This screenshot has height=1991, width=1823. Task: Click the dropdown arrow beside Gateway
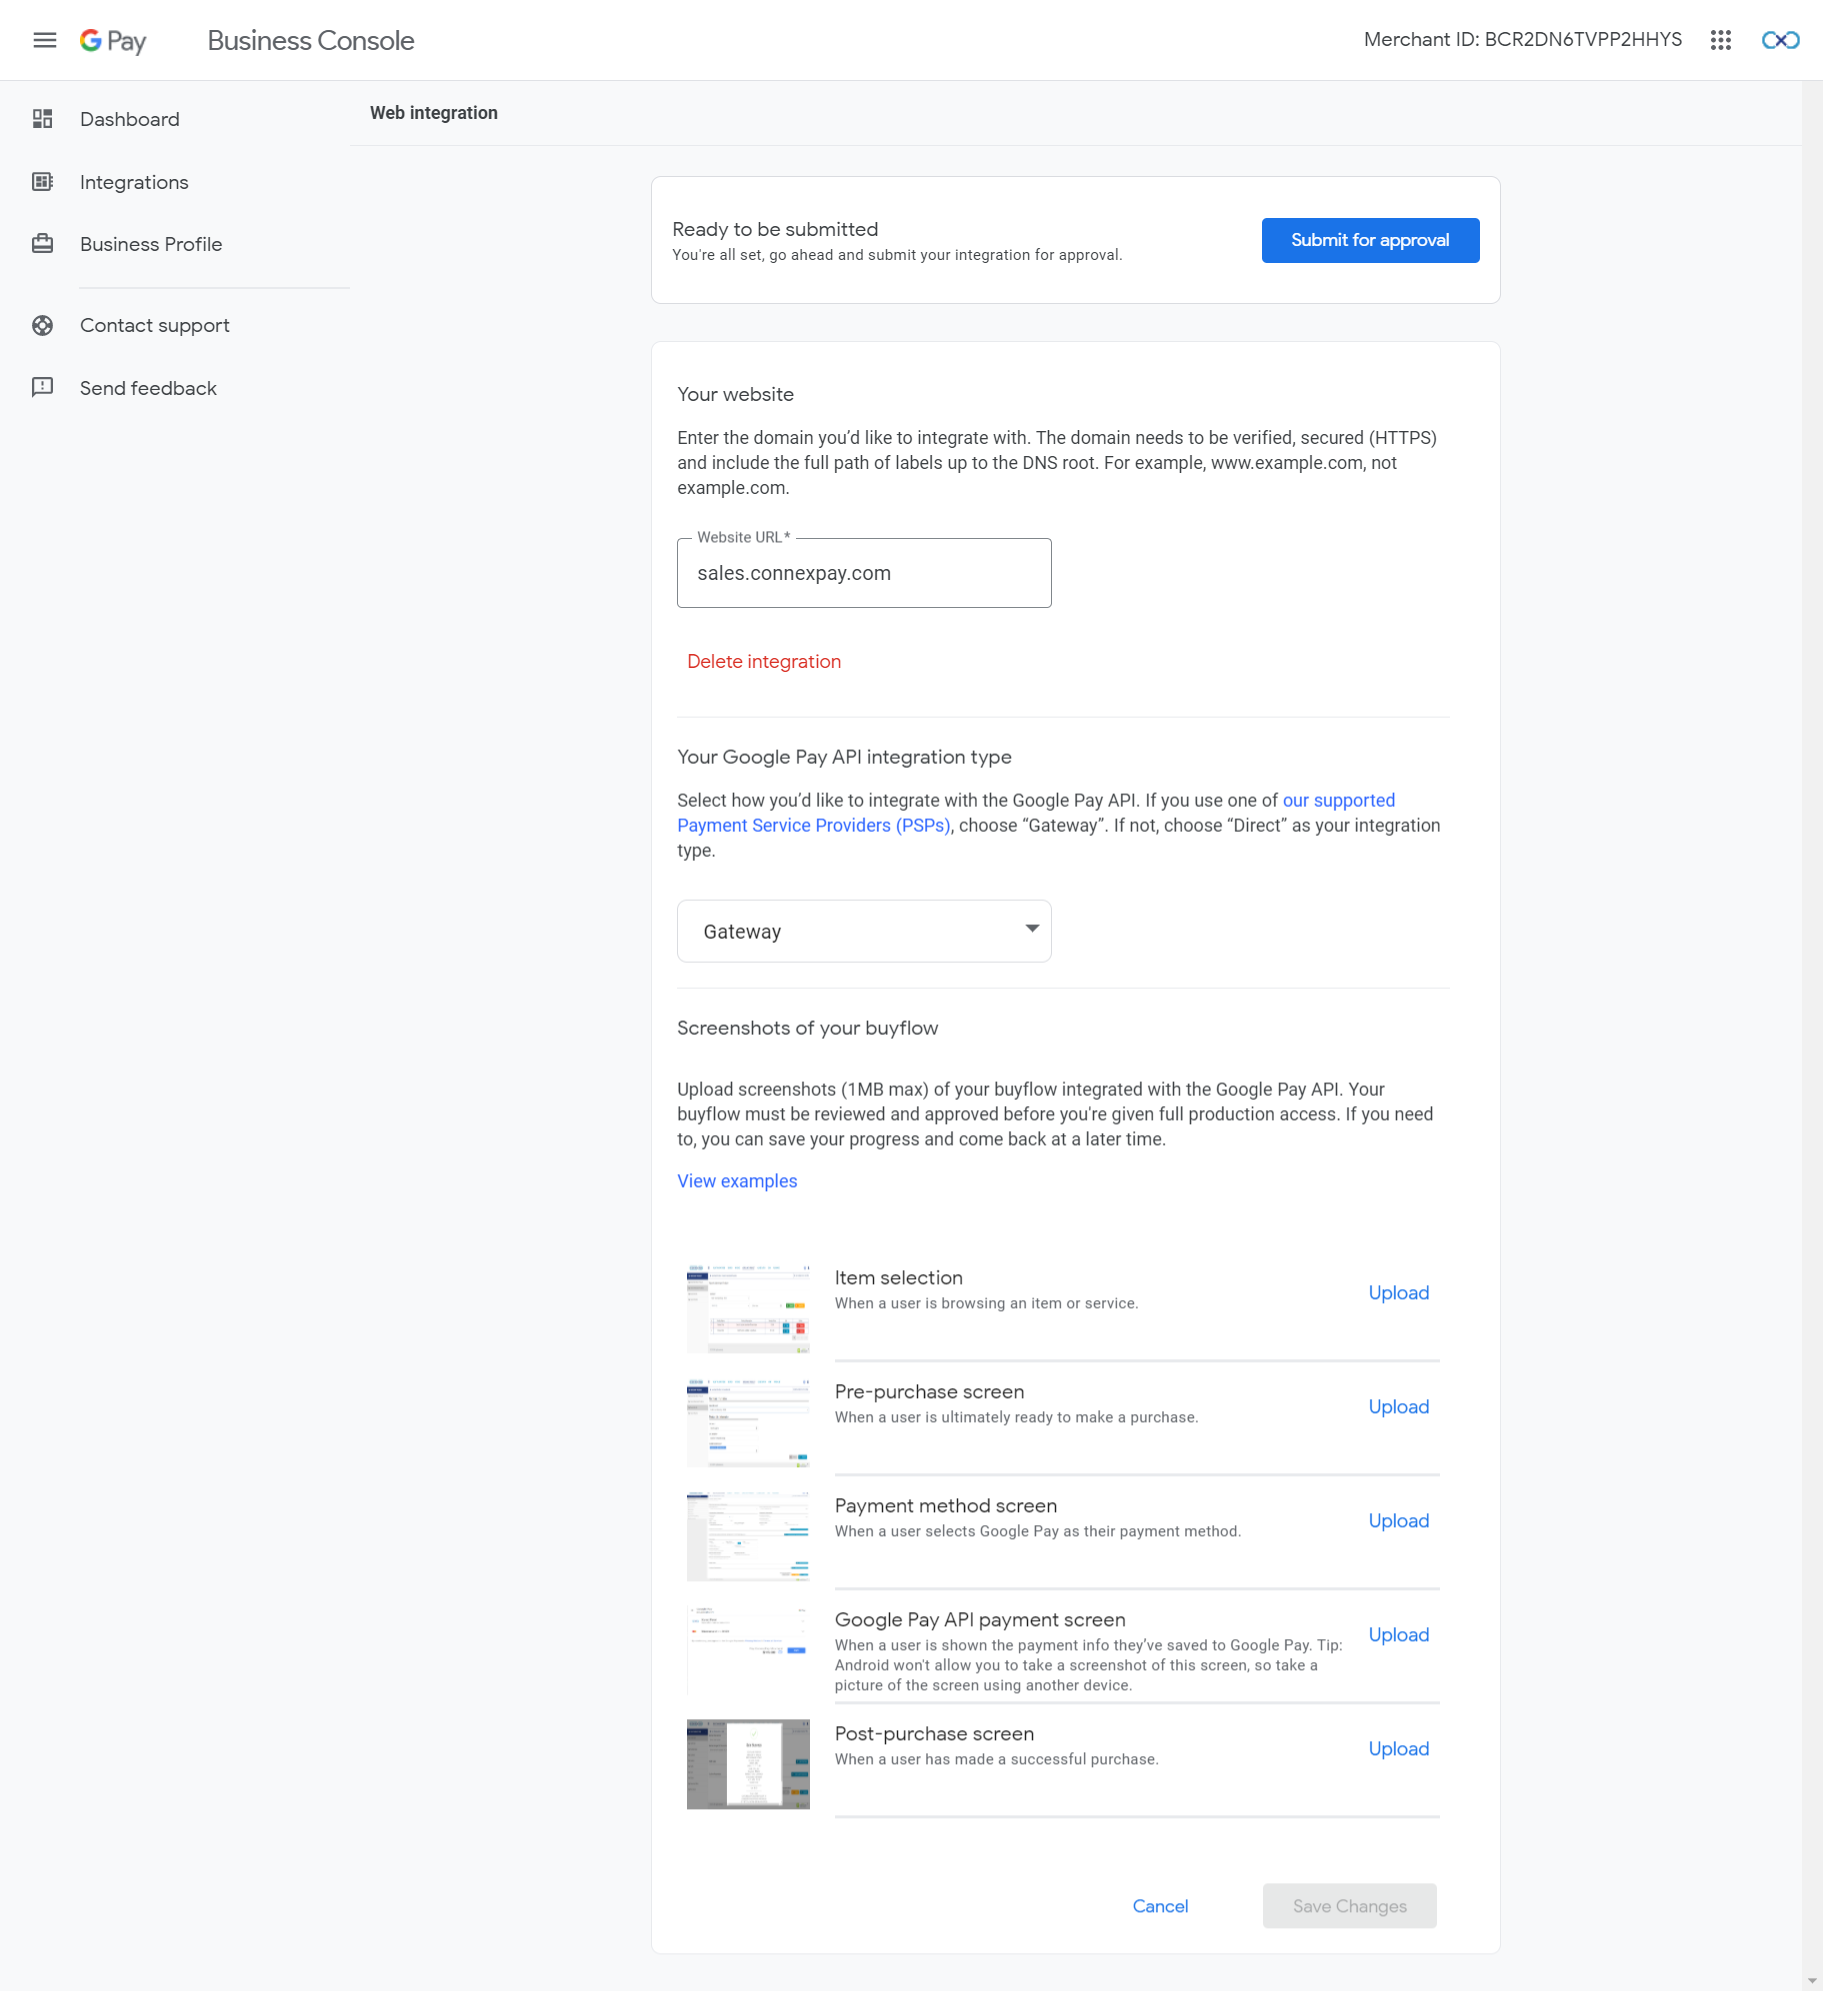(1032, 928)
